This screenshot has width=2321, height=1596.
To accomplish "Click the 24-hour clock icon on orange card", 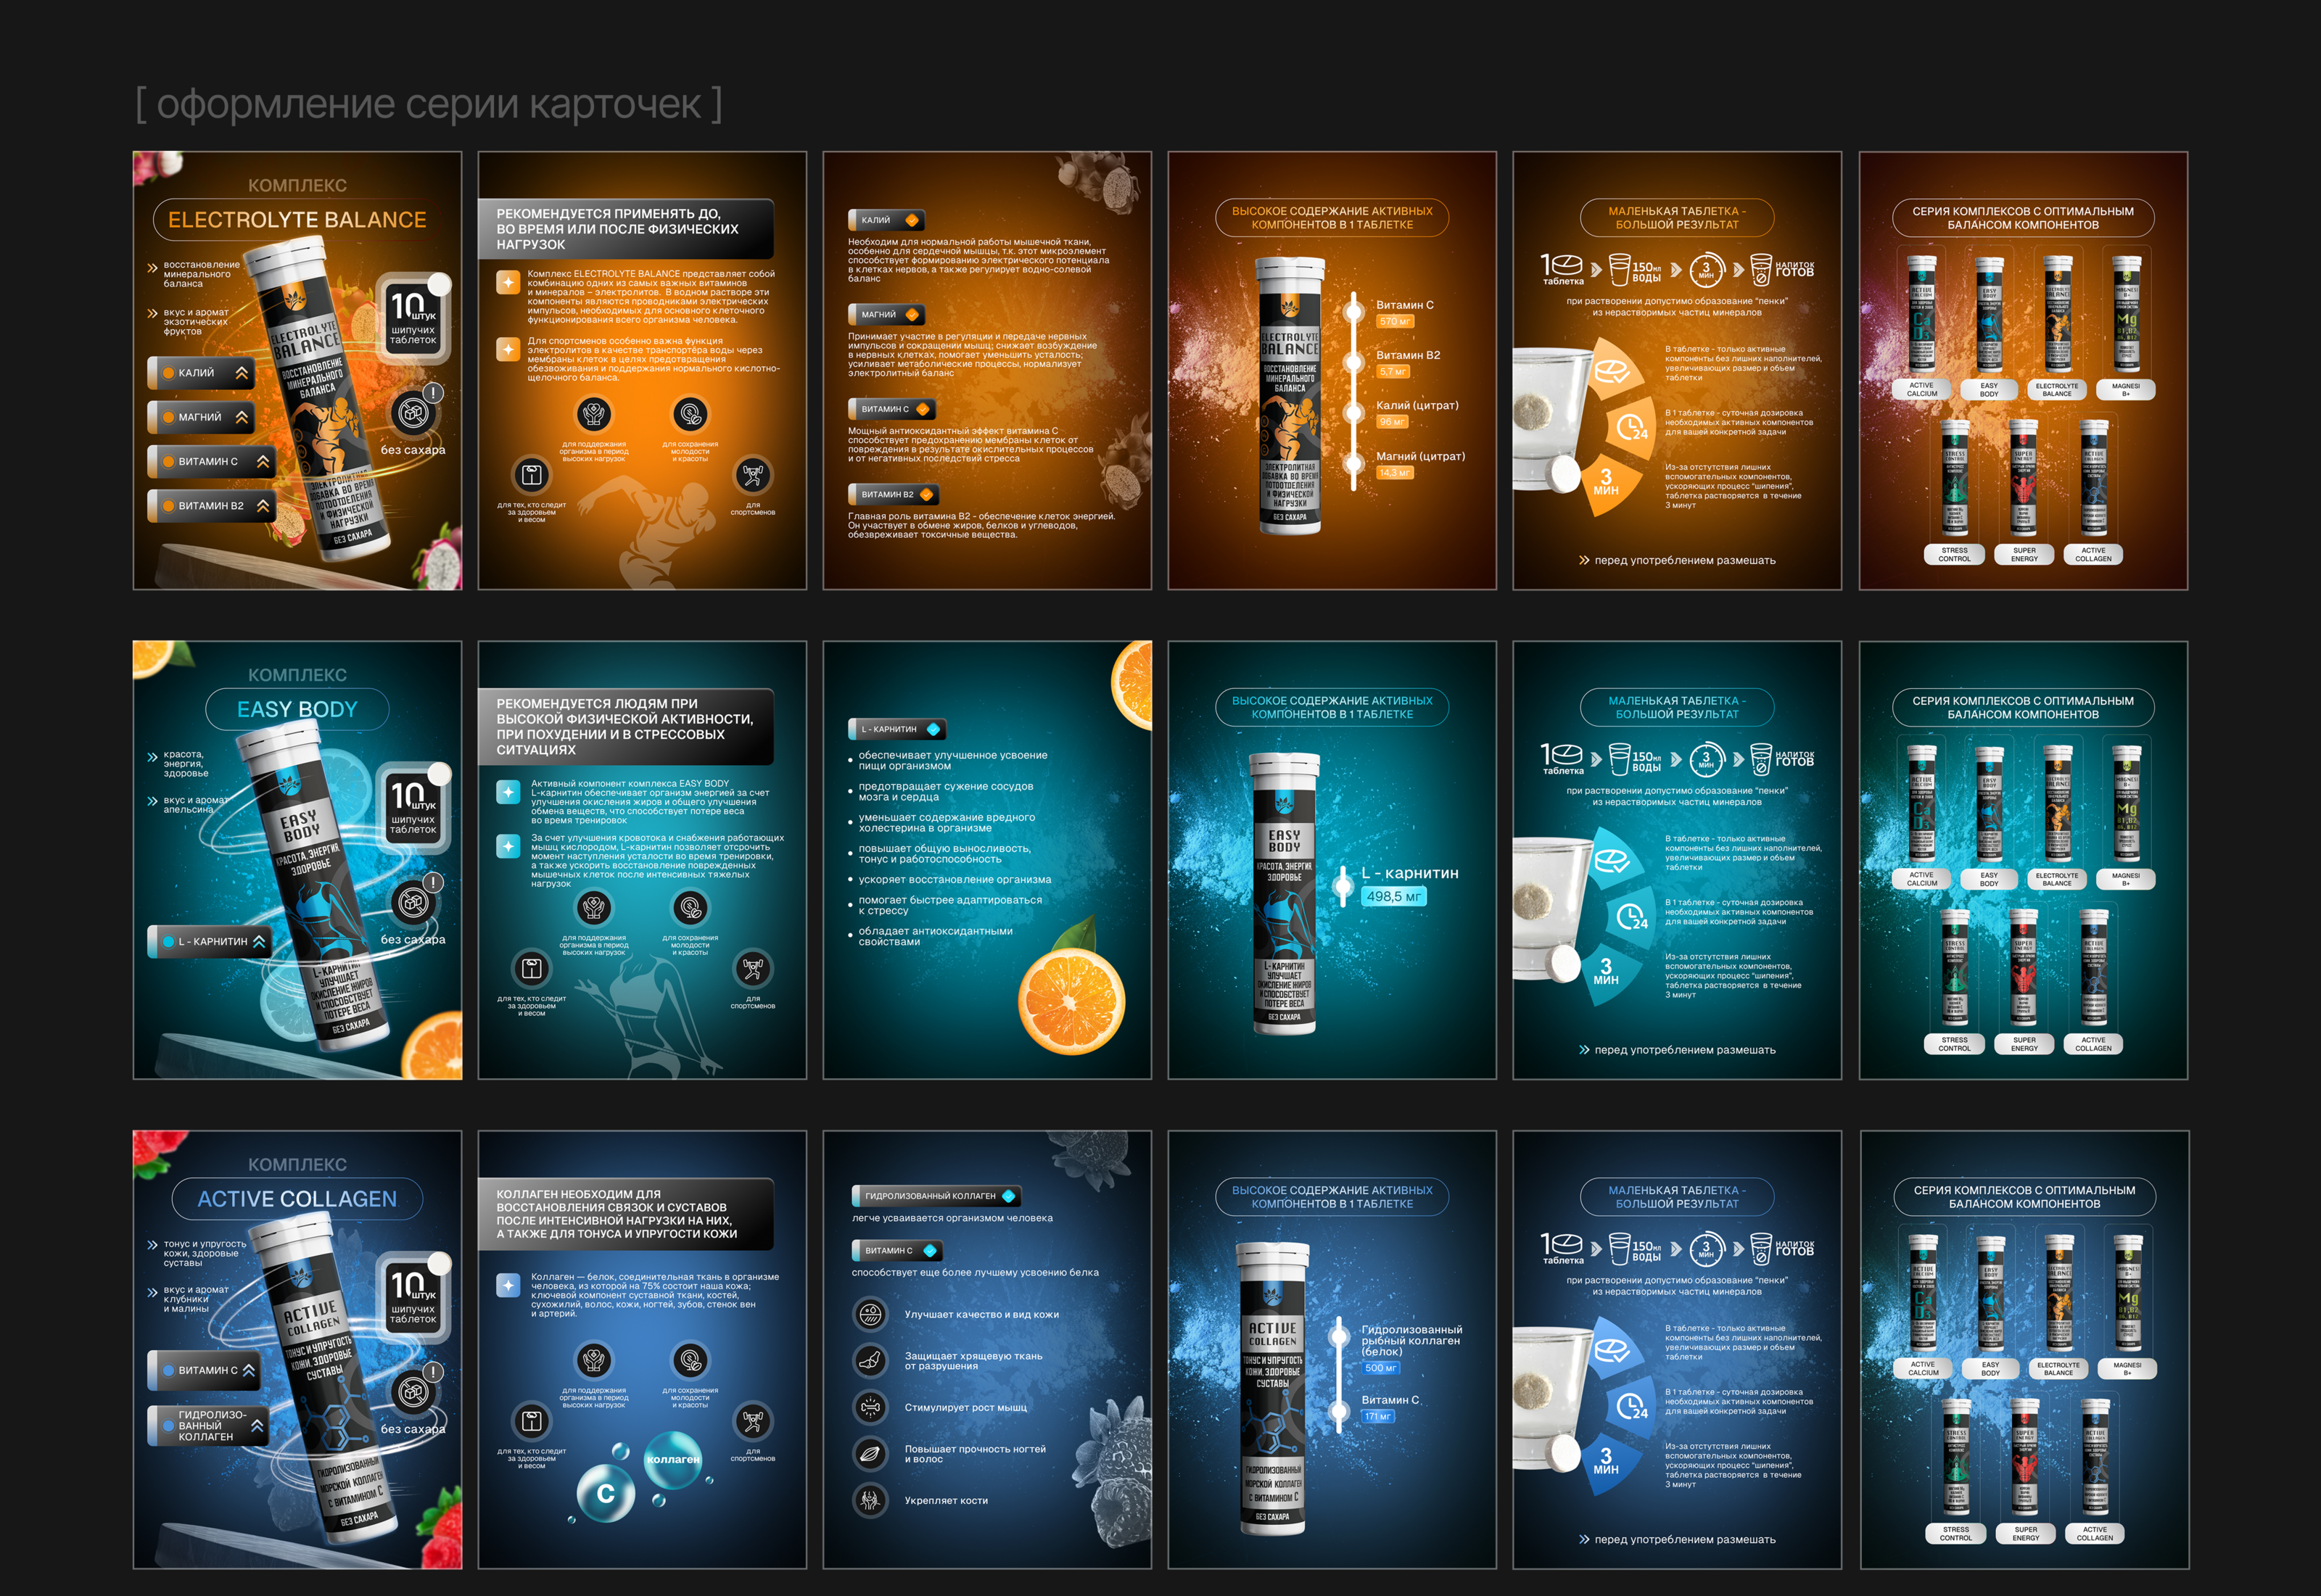I will coord(1631,428).
